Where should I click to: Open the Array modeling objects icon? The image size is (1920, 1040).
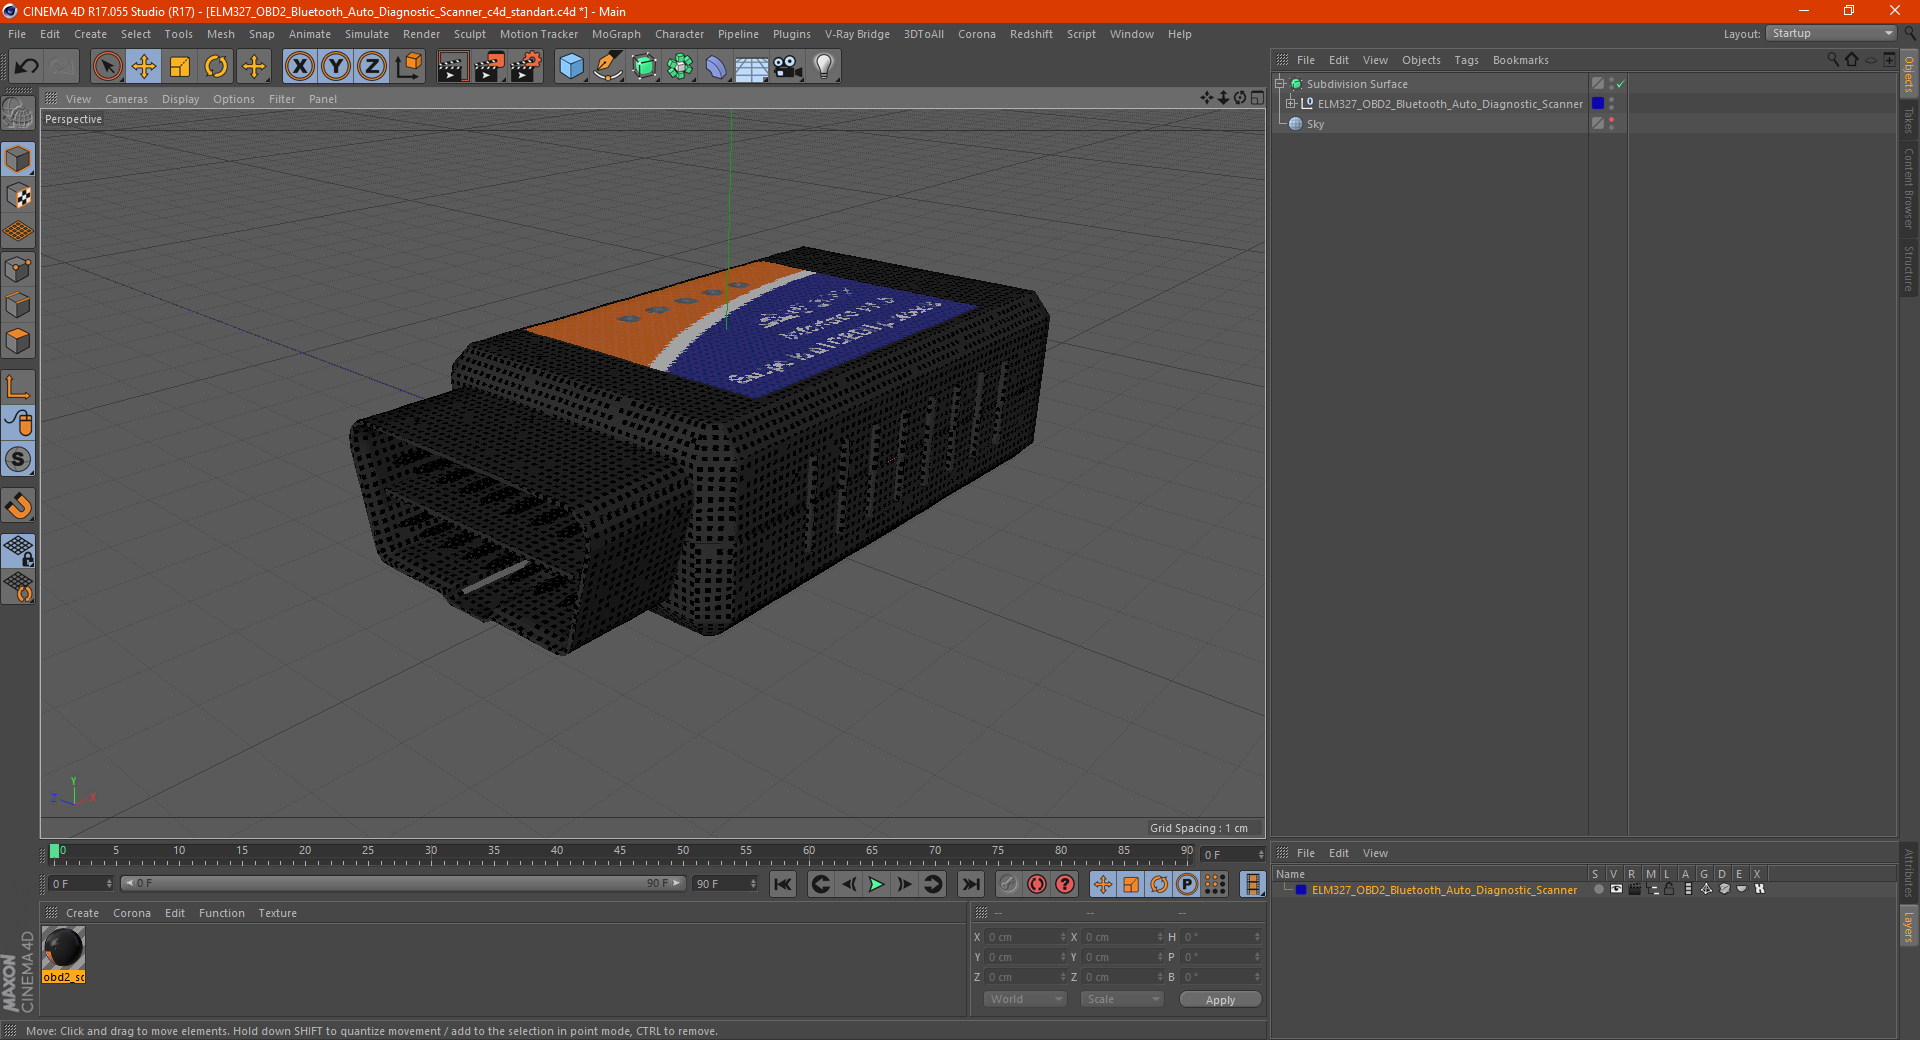pyautogui.click(x=680, y=67)
